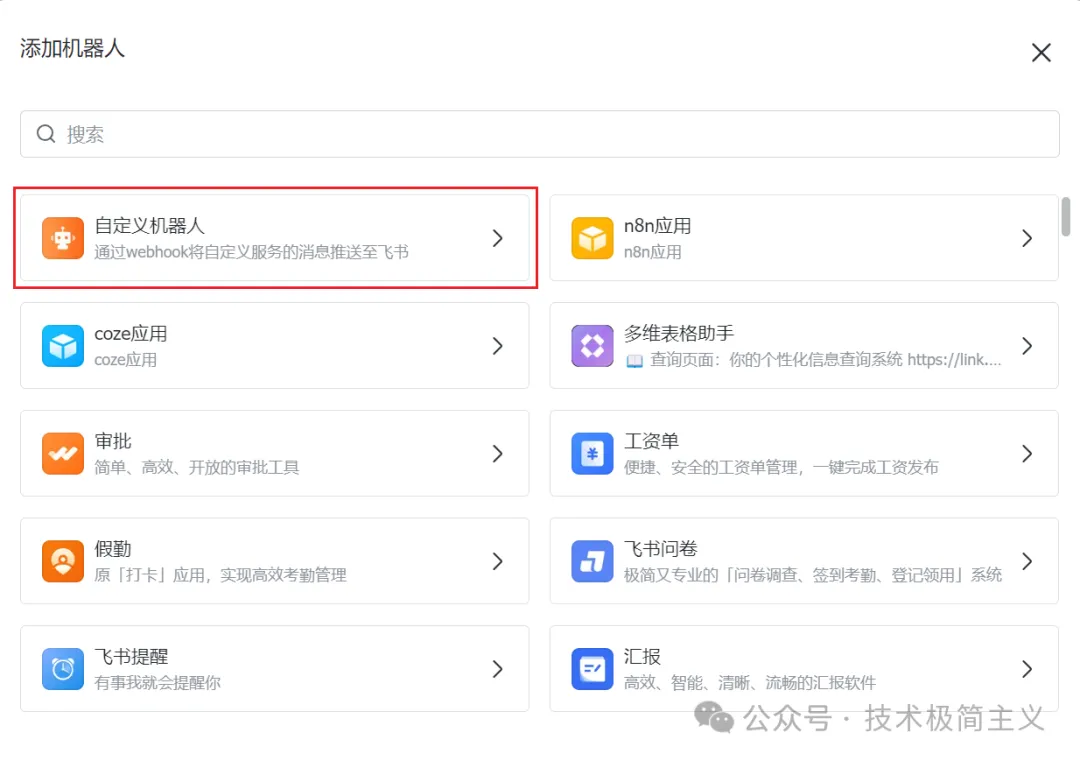Click the vertical scrollbar thumb

coord(1066,216)
